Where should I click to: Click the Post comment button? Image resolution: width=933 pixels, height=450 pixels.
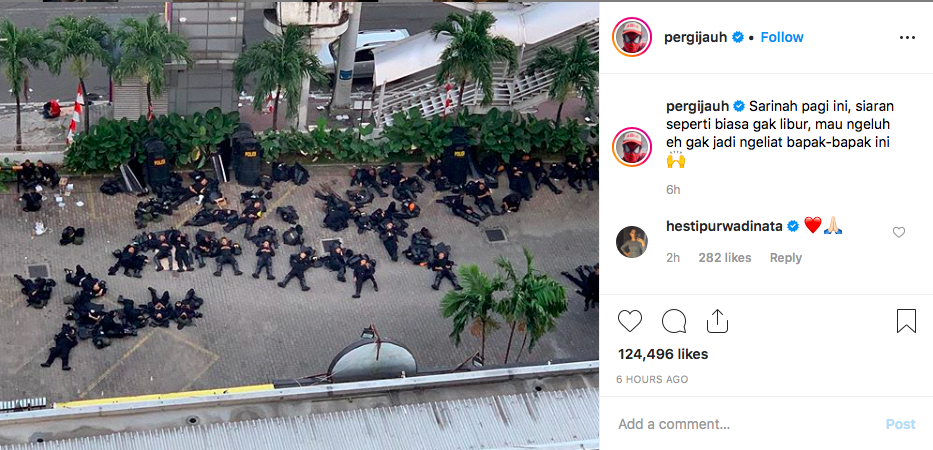[900, 424]
